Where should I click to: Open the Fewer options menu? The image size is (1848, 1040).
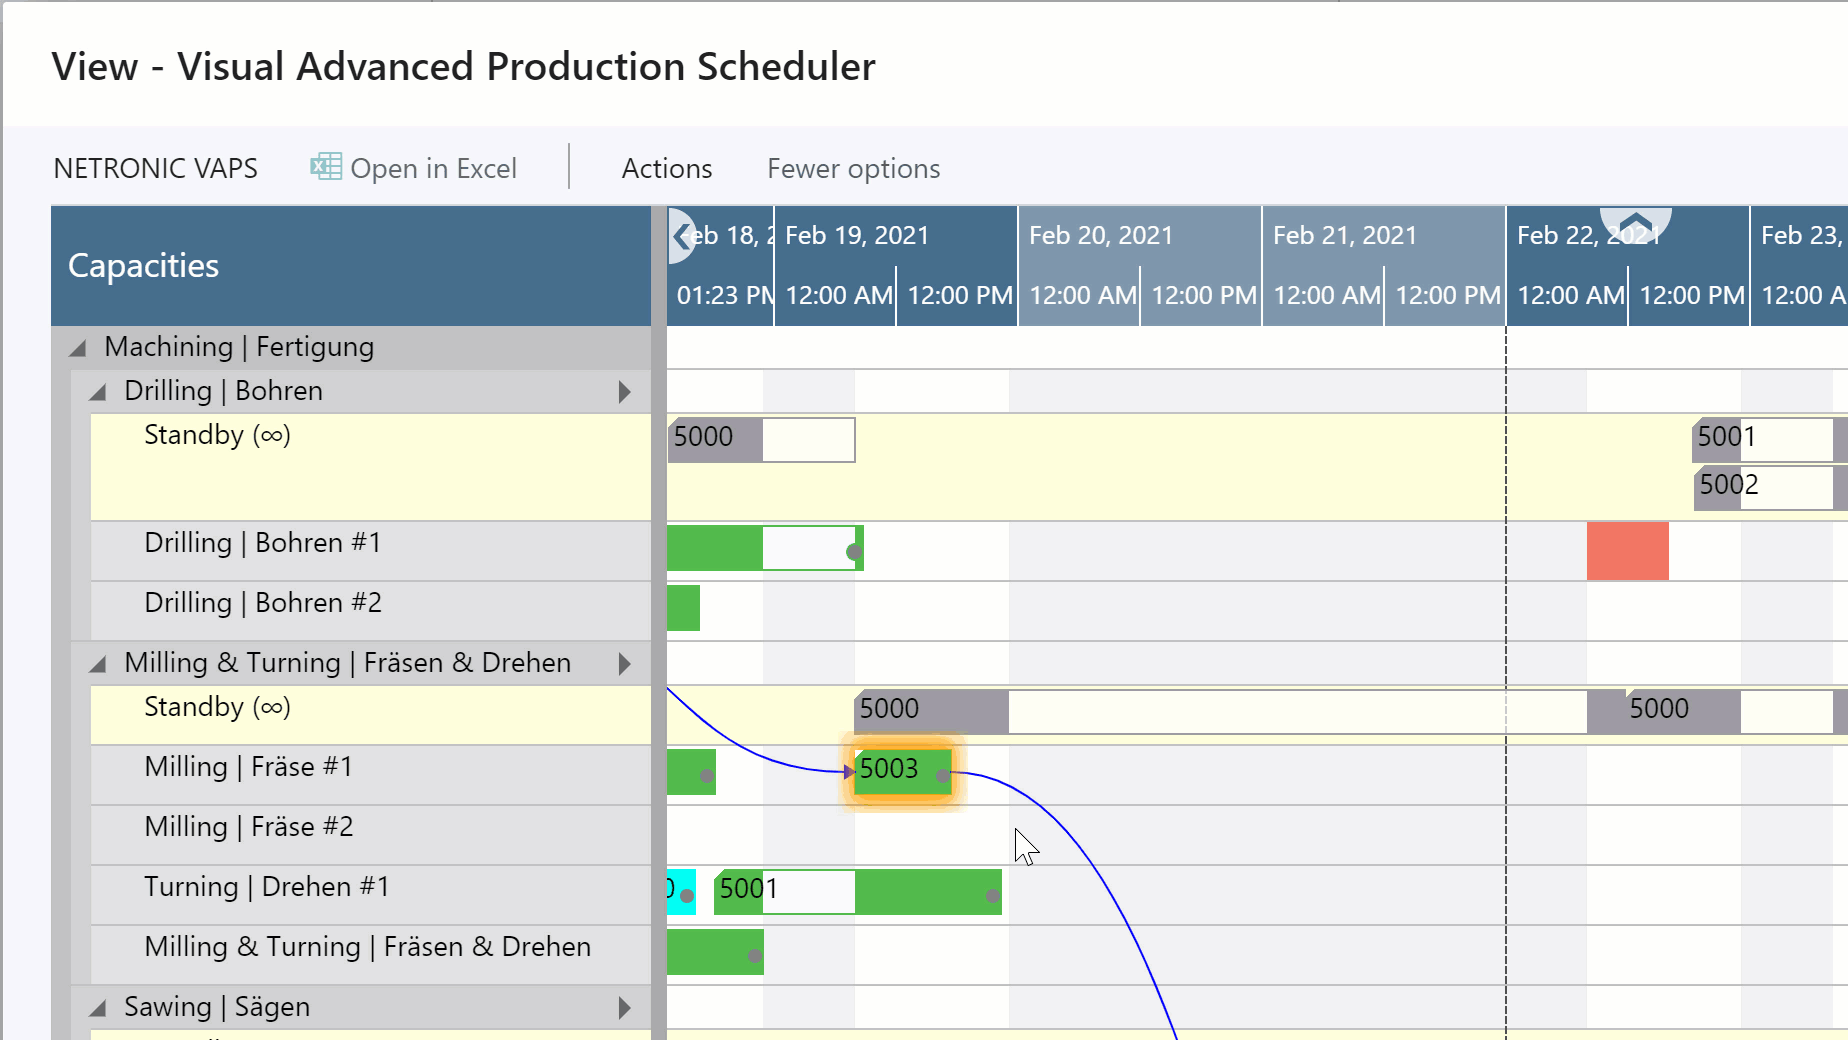coord(853,168)
